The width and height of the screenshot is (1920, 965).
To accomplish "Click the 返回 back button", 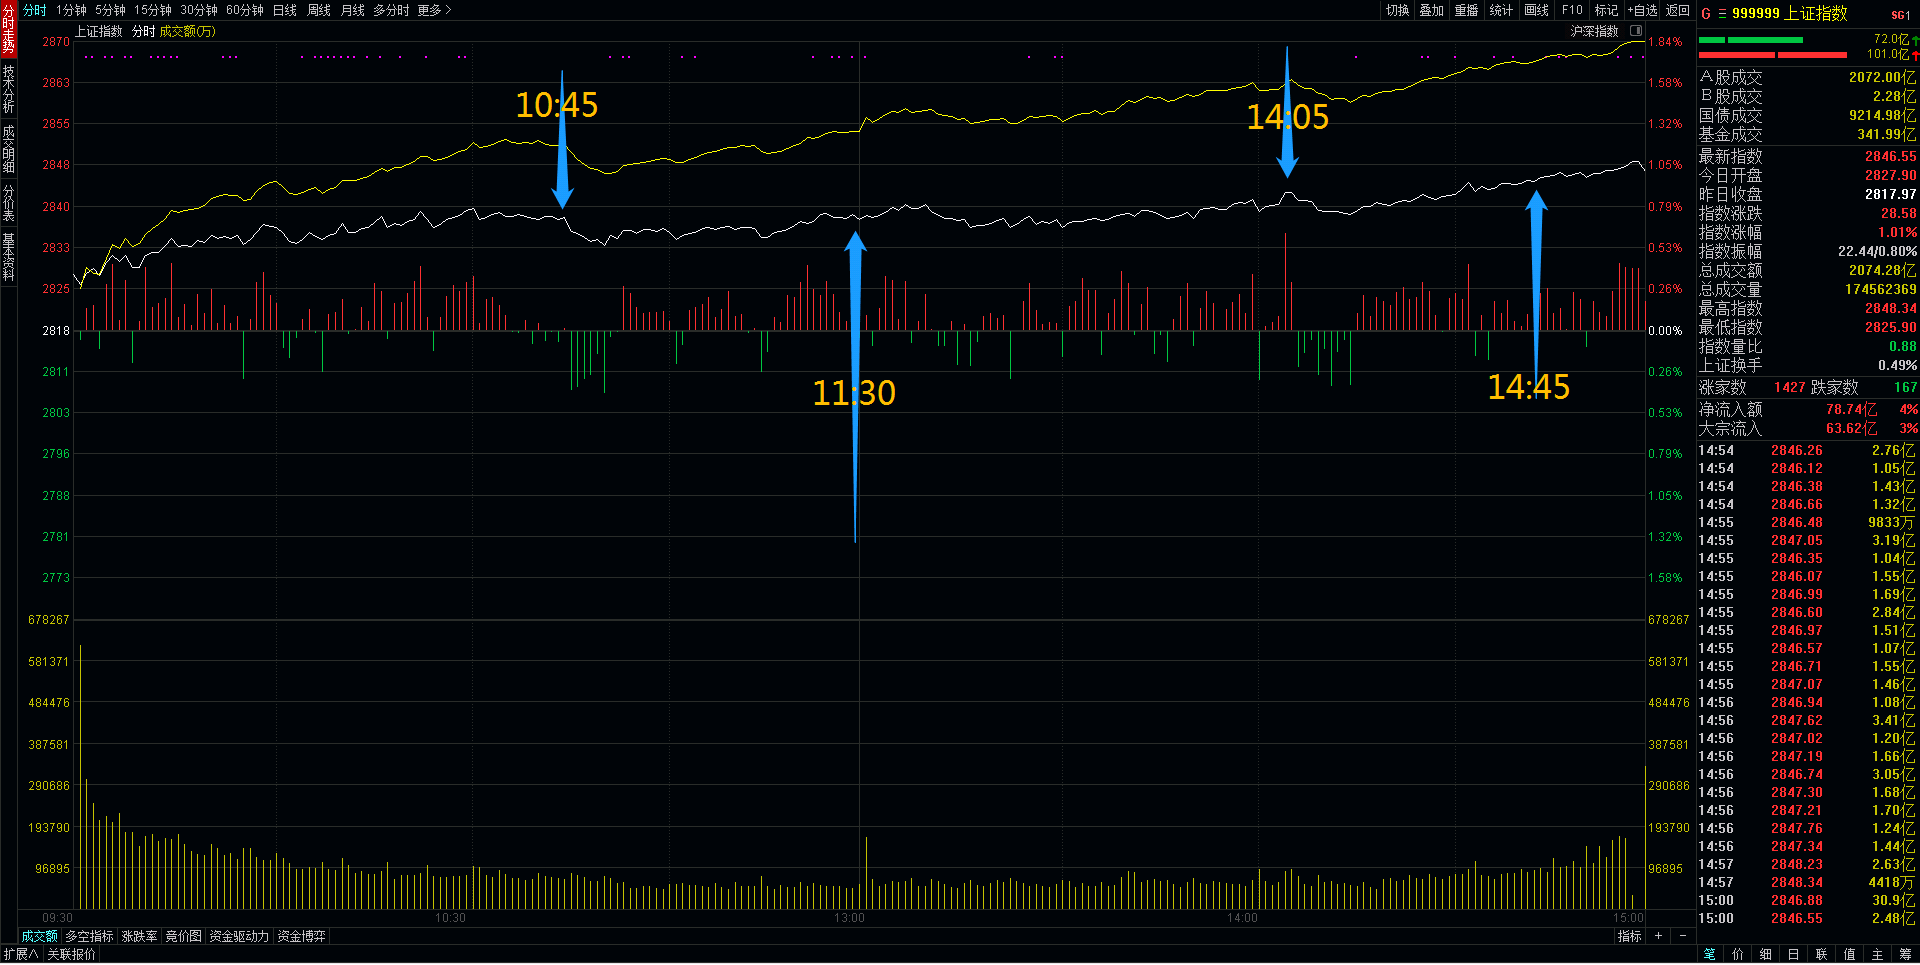I will click(x=1677, y=10).
